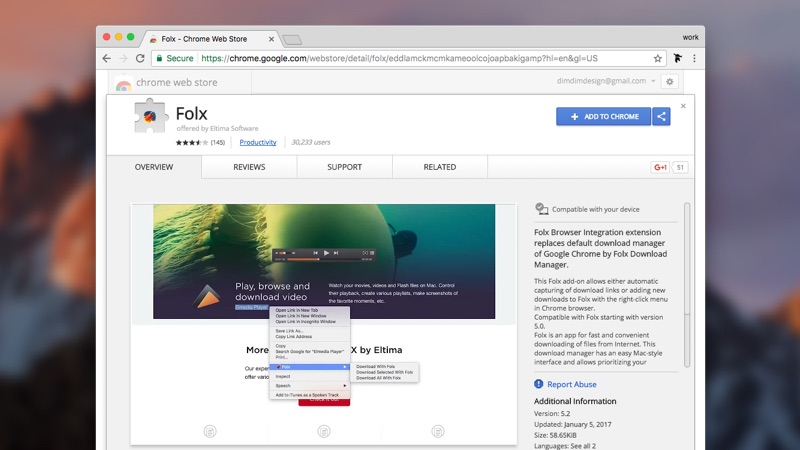The height and width of the screenshot is (450, 800).
Task: Open the Reviews tab
Action: 249,167
